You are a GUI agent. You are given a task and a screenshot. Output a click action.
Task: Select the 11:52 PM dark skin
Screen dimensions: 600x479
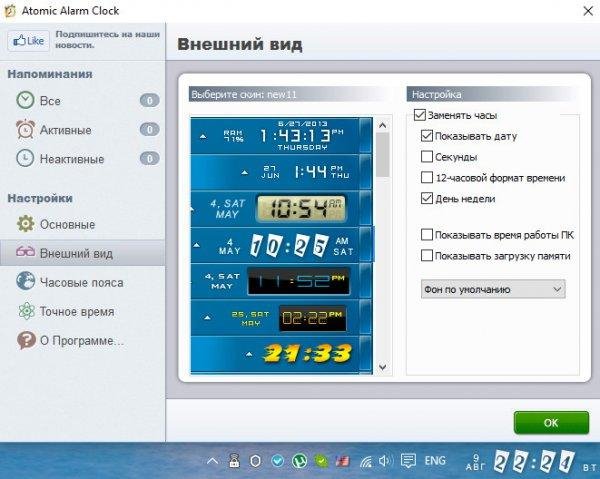click(281, 281)
